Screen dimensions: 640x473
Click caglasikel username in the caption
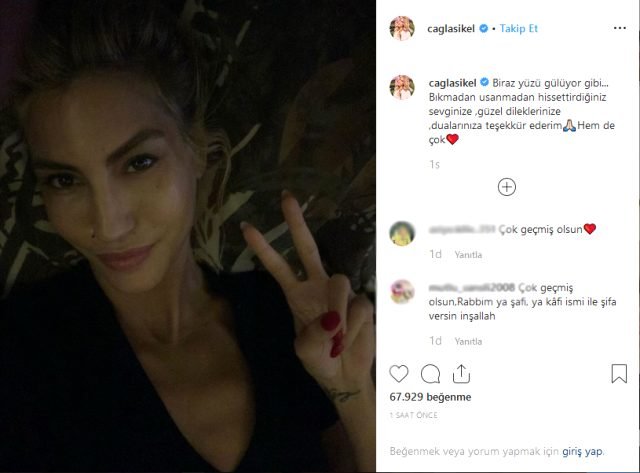tap(453, 83)
